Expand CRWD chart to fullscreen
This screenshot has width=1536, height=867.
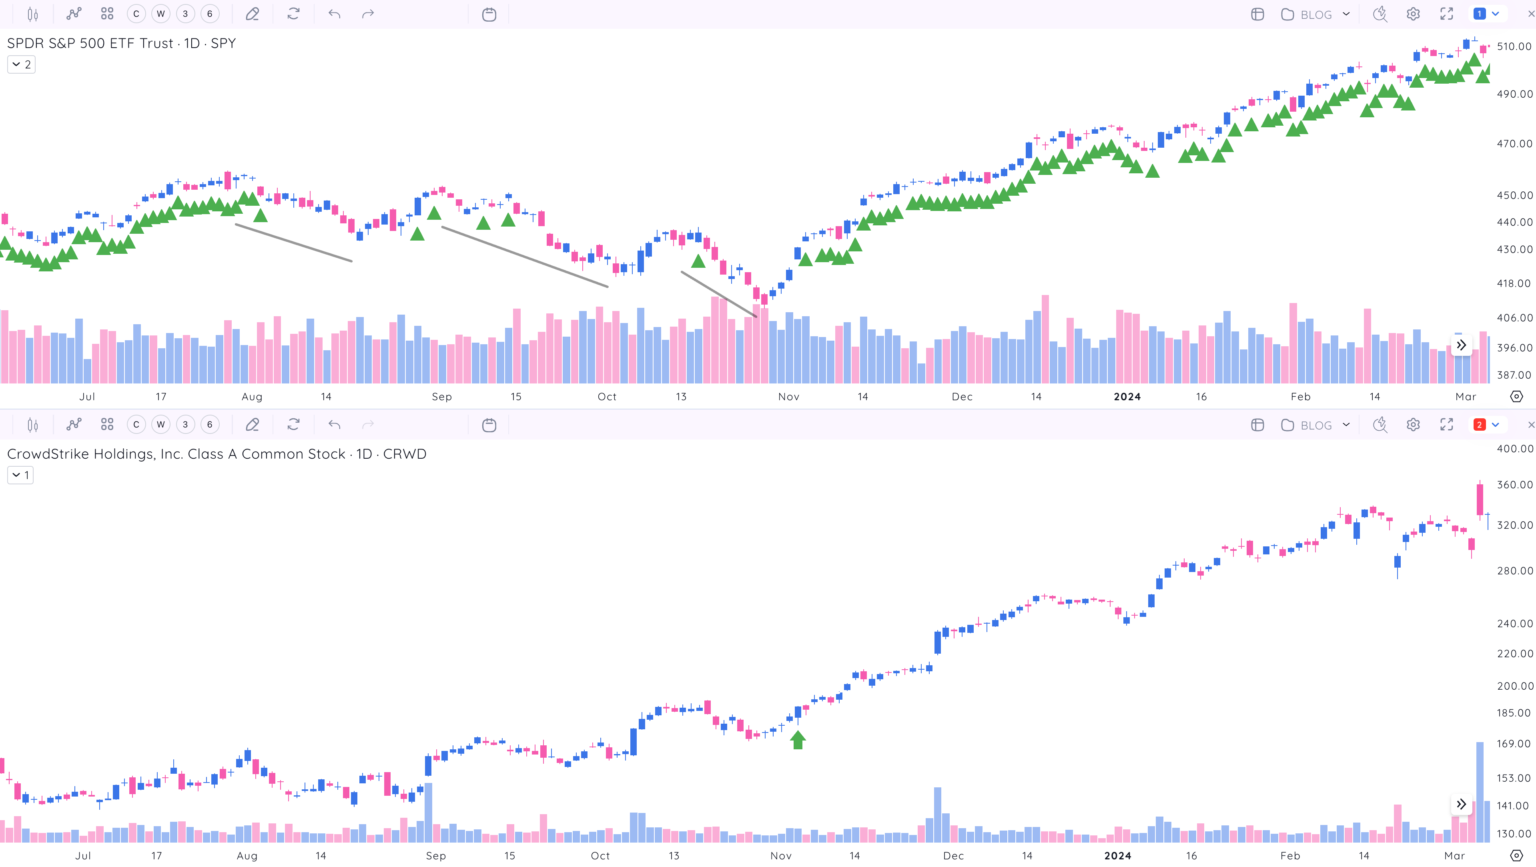tap(1446, 425)
